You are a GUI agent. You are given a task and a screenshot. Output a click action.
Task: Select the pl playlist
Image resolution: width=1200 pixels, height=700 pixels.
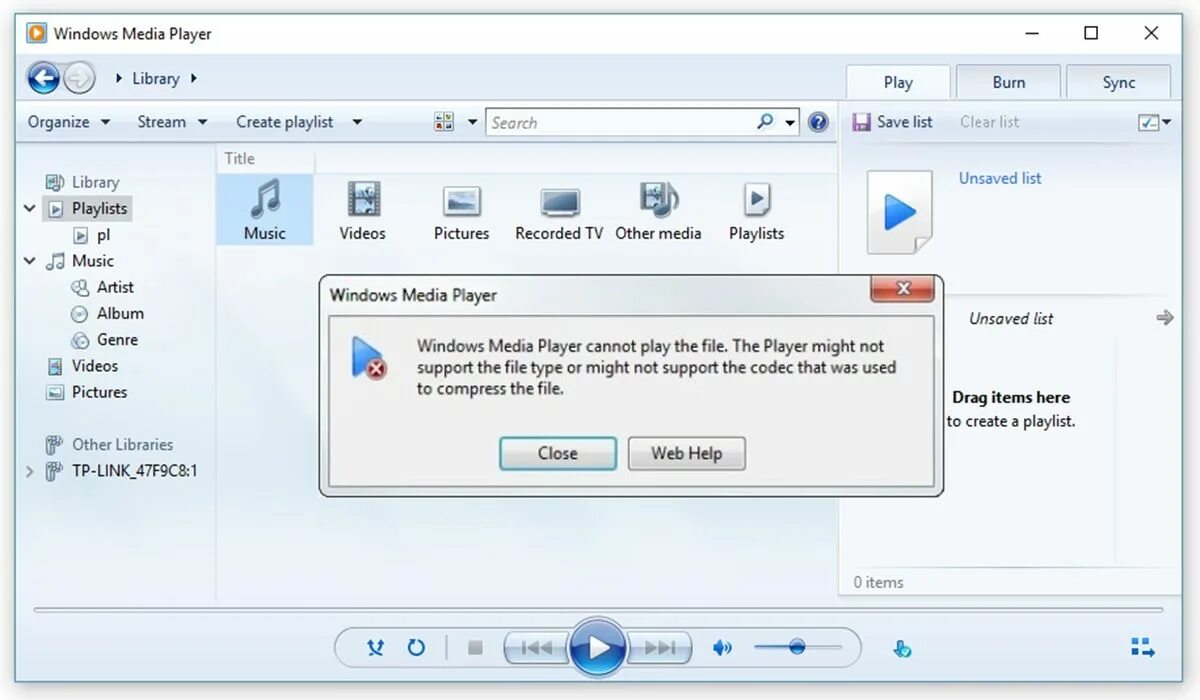(92, 235)
